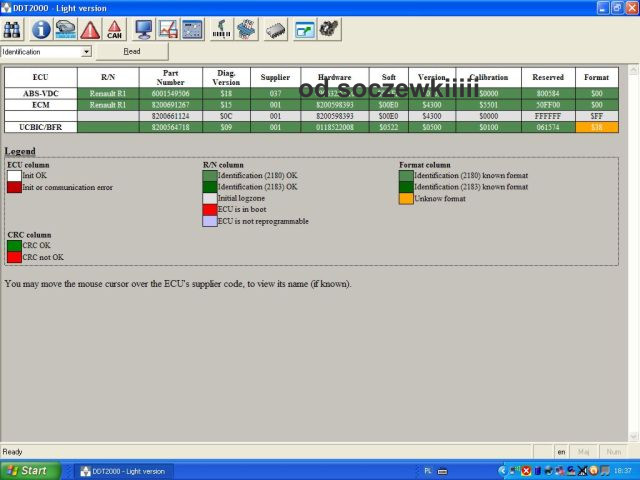
Task: Click reserved value 061574
Action: (548, 127)
